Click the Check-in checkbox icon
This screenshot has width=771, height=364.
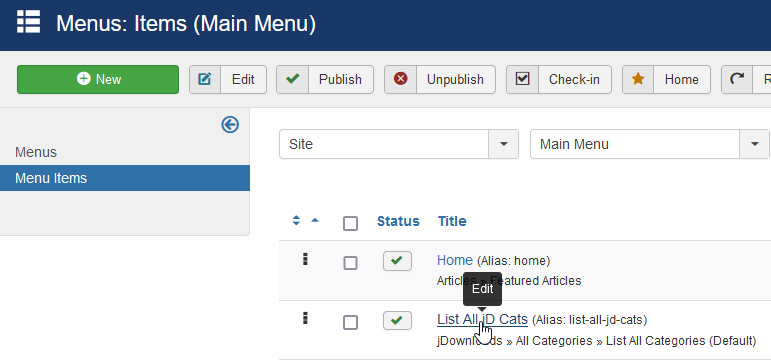coord(522,79)
